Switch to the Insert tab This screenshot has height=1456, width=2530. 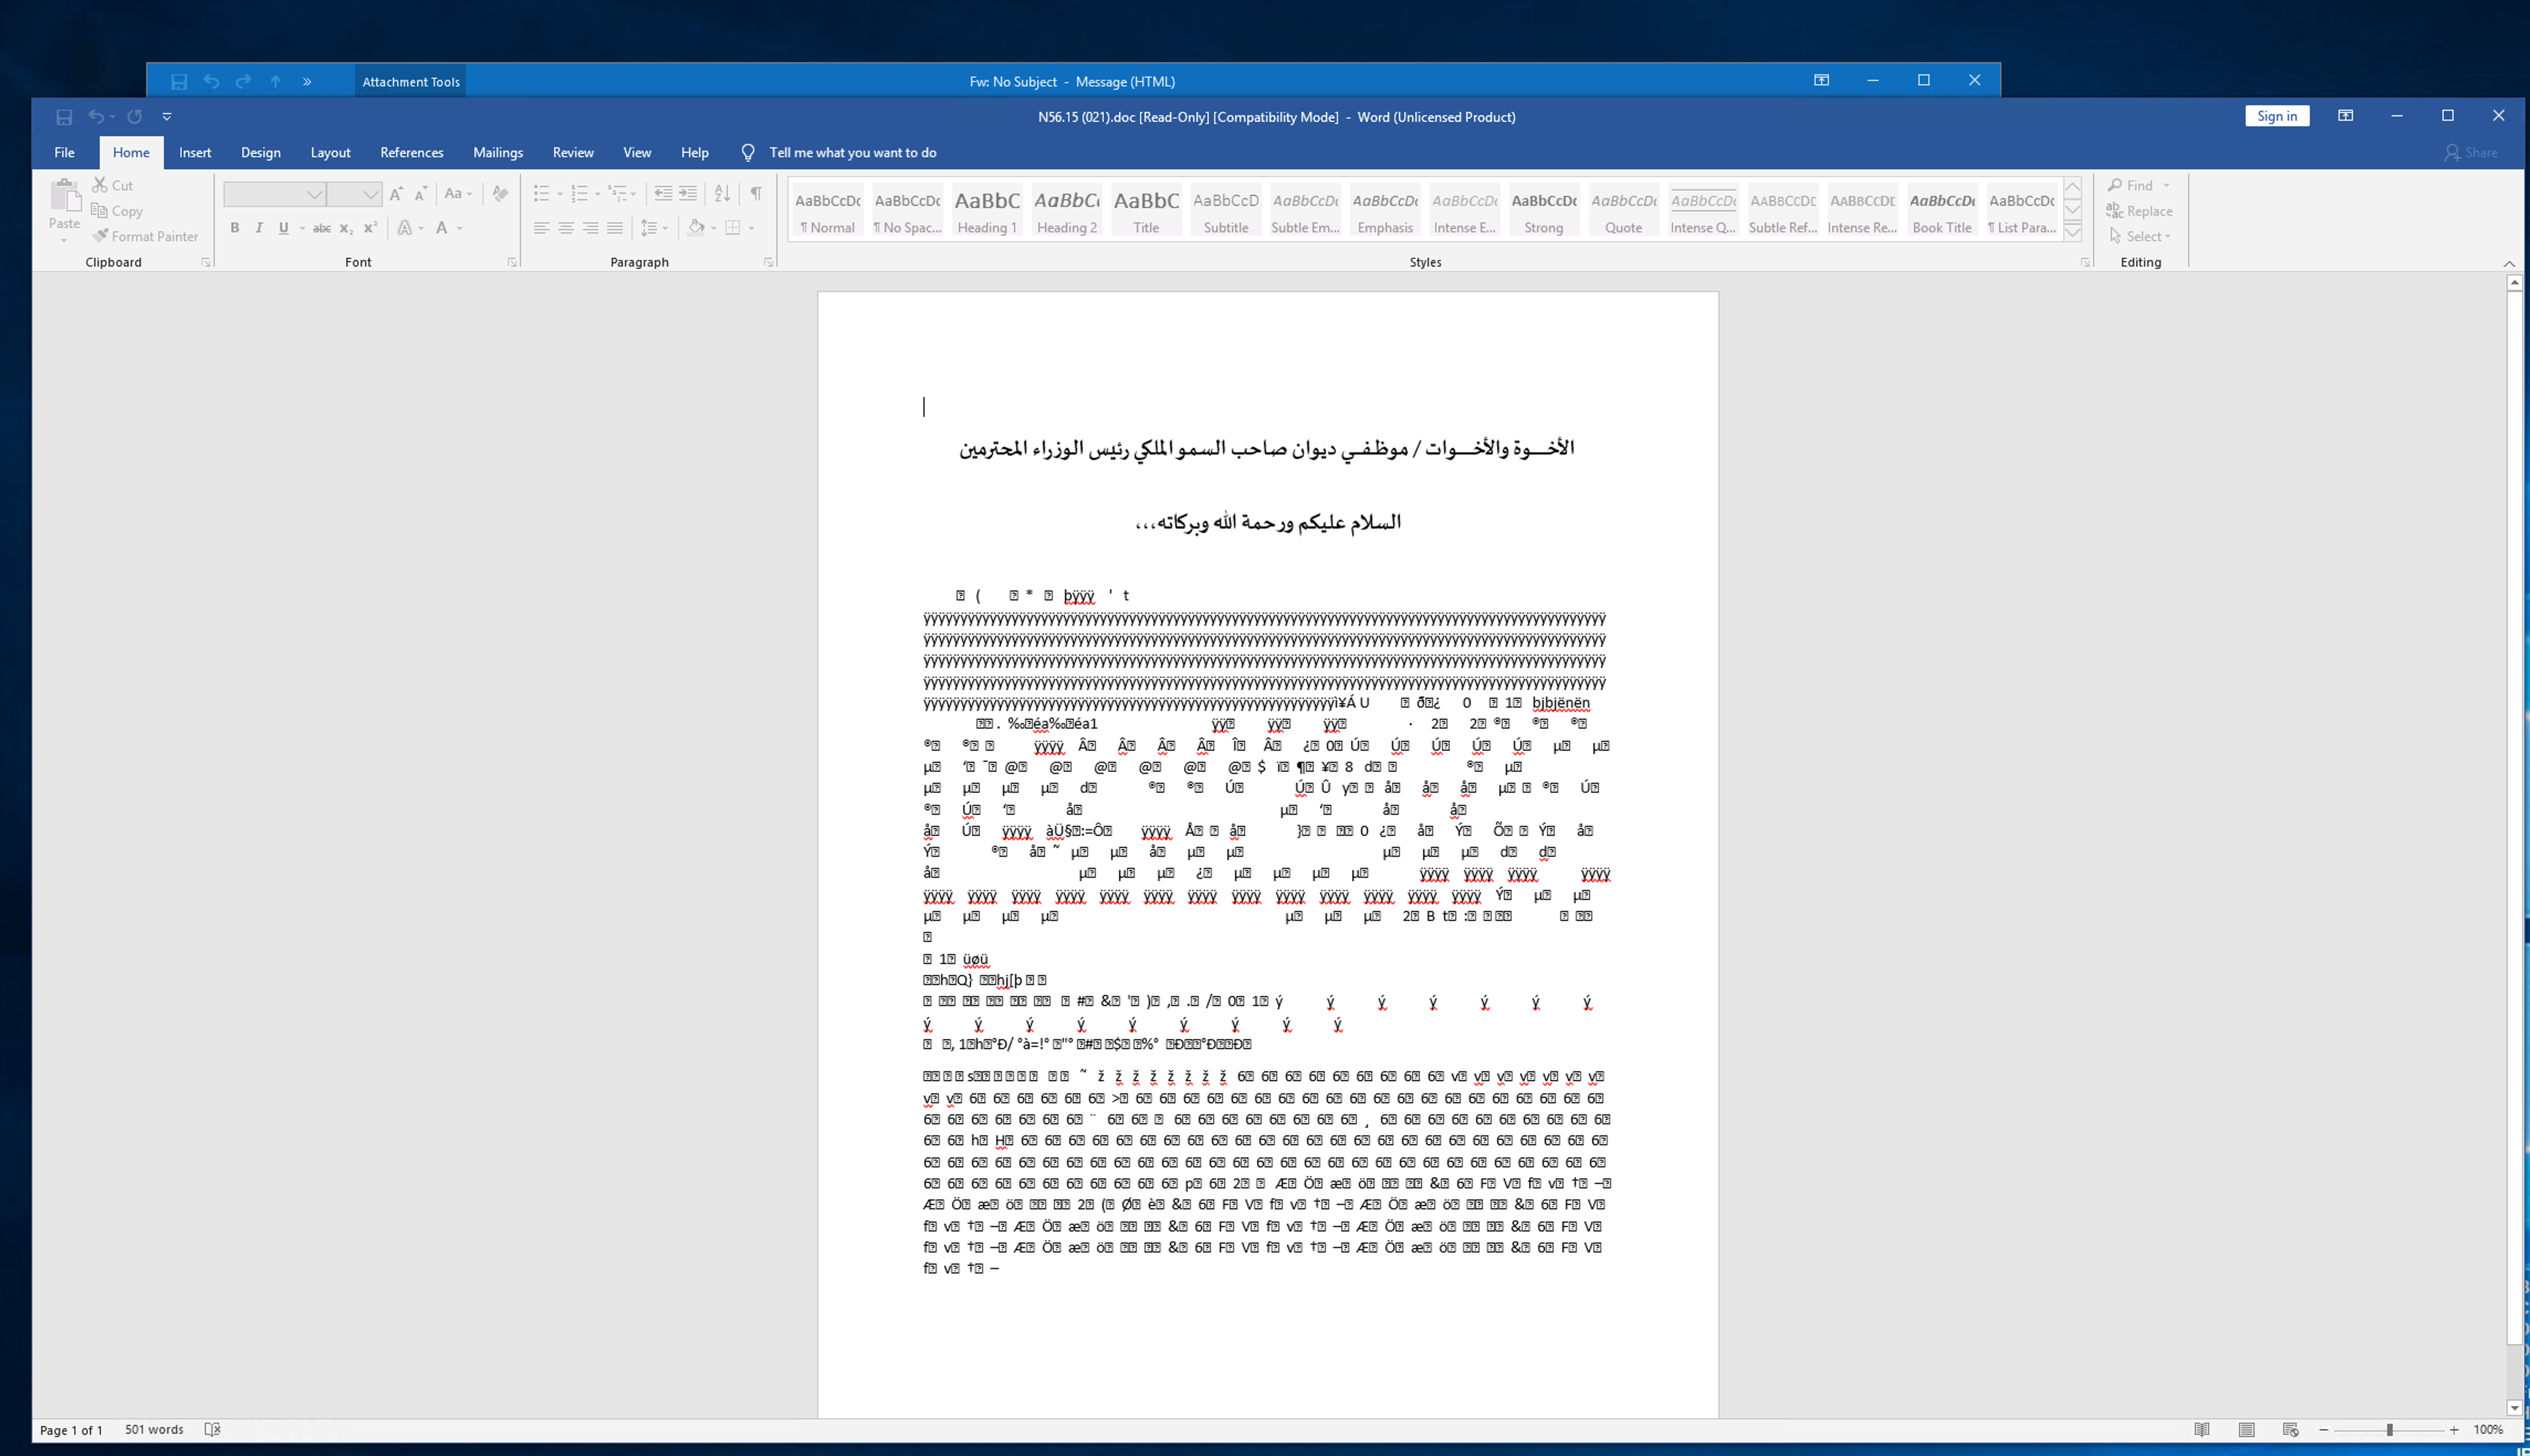click(x=195, y=152)
